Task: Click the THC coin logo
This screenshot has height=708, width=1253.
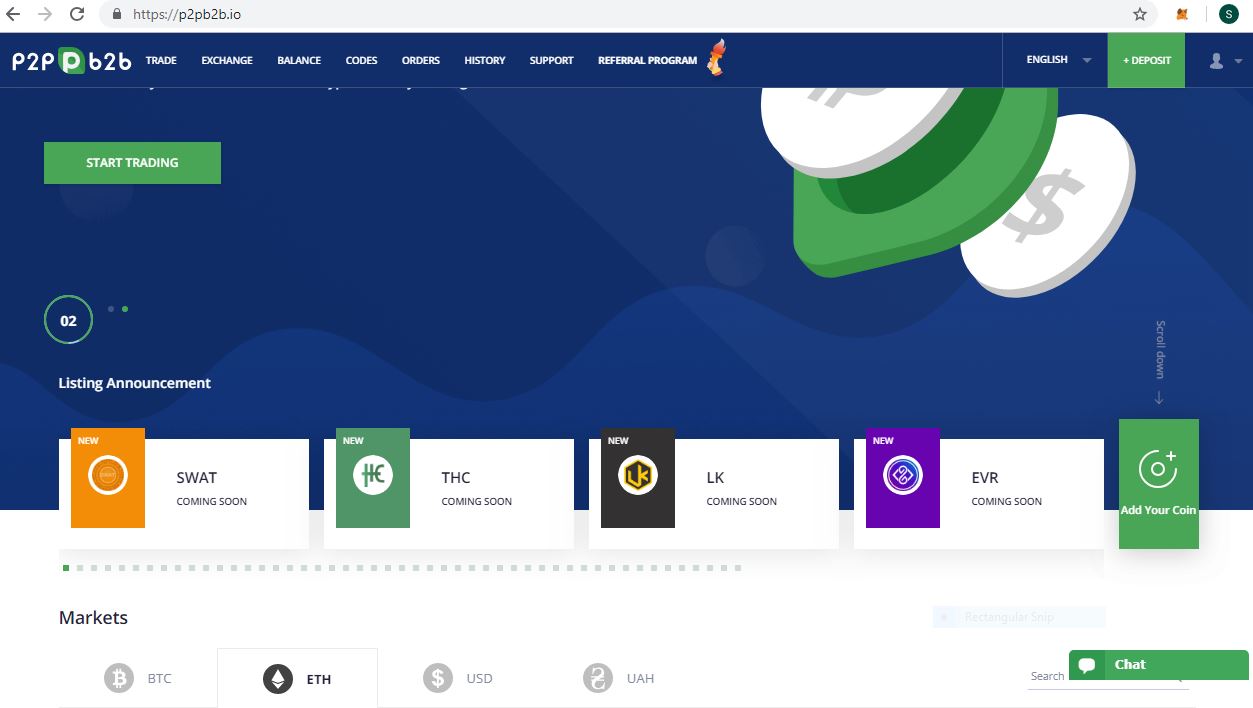Action: point(373,476)
